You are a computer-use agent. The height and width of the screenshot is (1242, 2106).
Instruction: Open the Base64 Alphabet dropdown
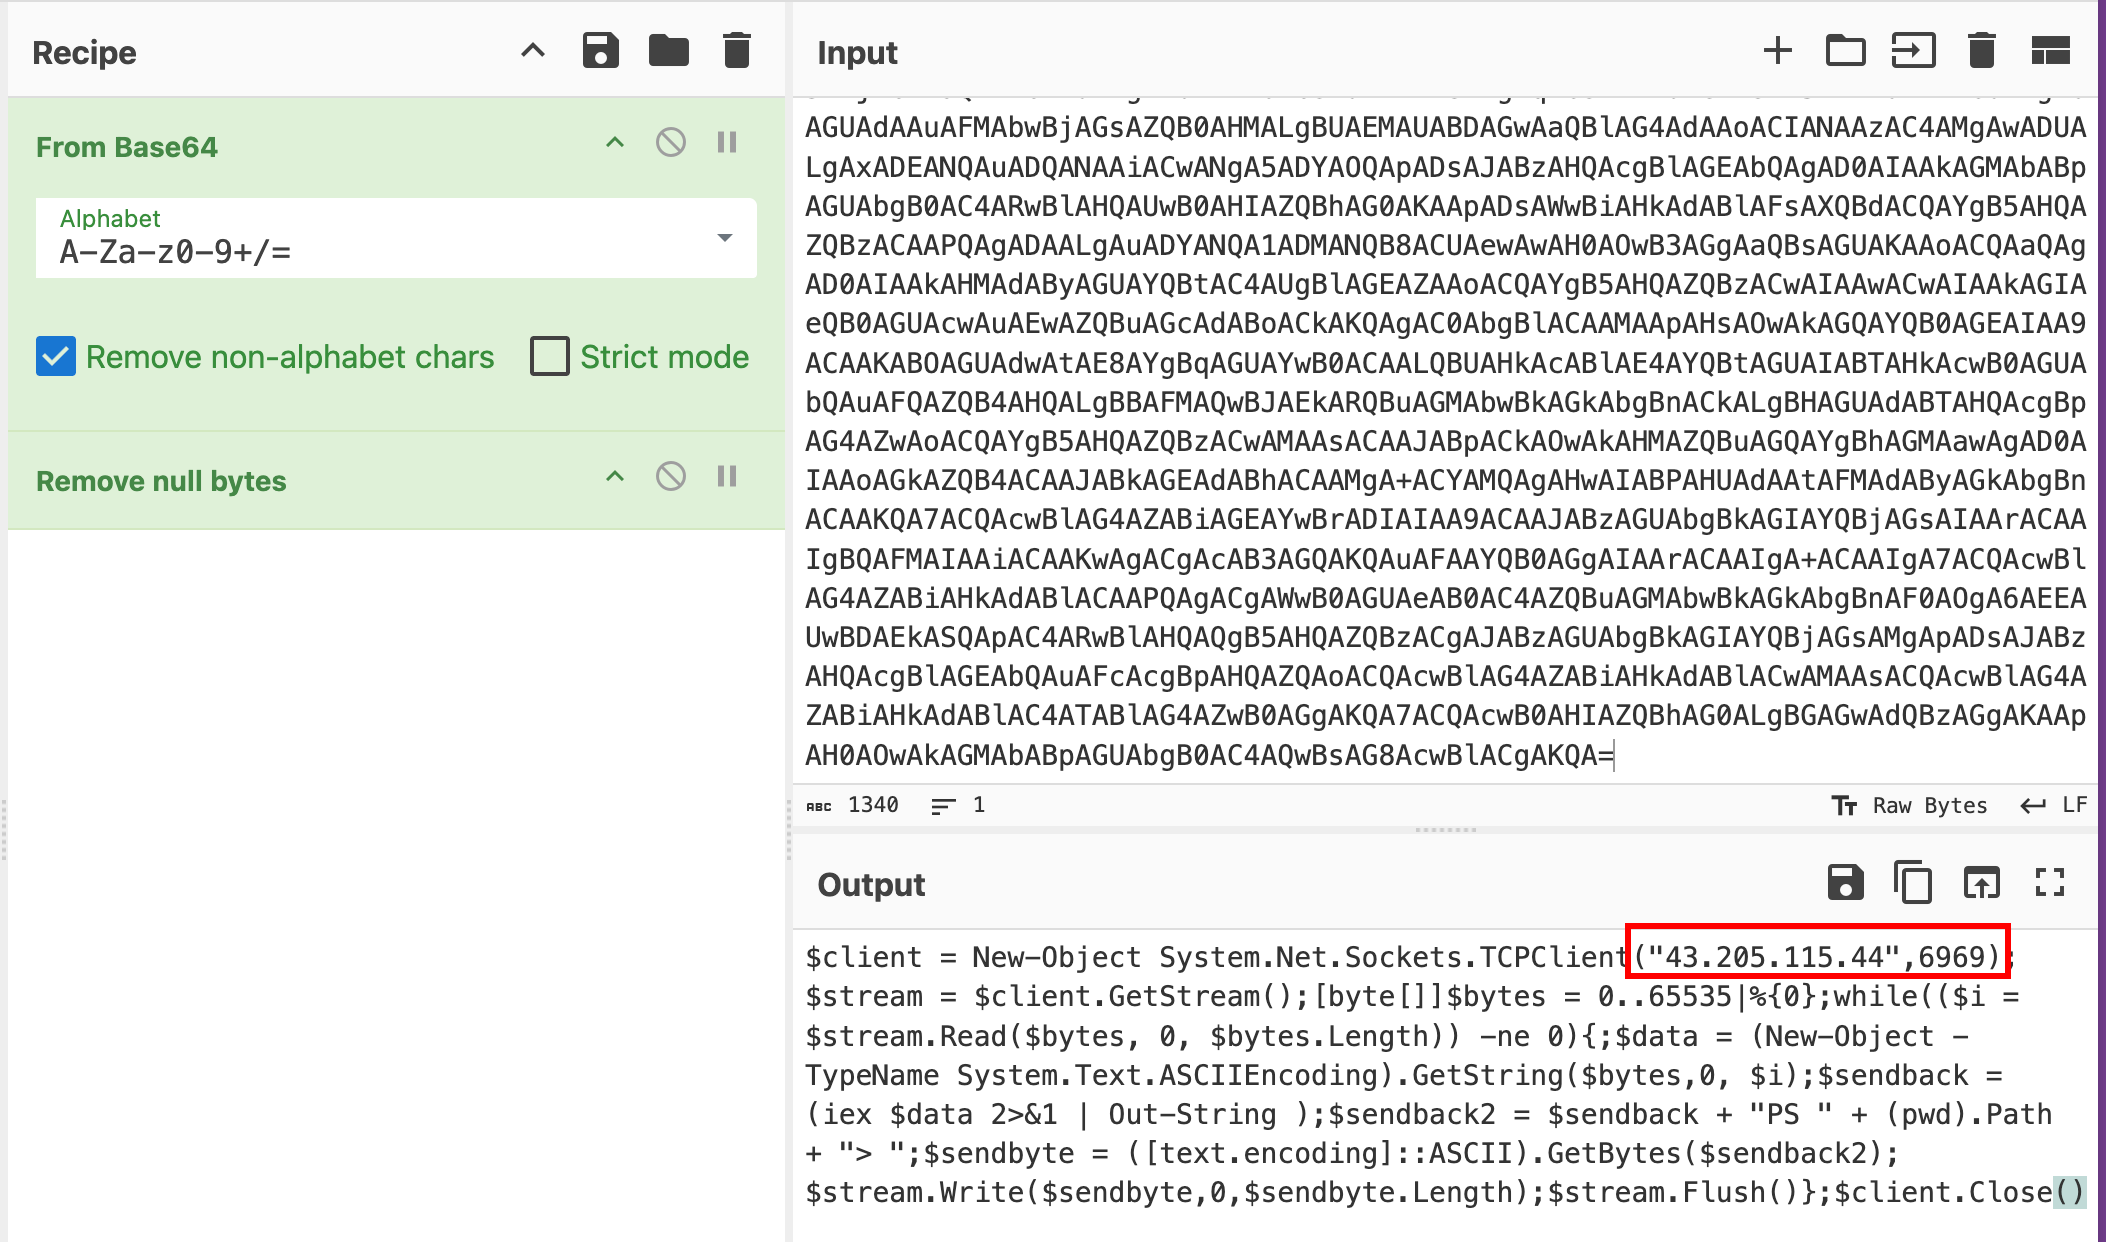(x=724, y=238)
